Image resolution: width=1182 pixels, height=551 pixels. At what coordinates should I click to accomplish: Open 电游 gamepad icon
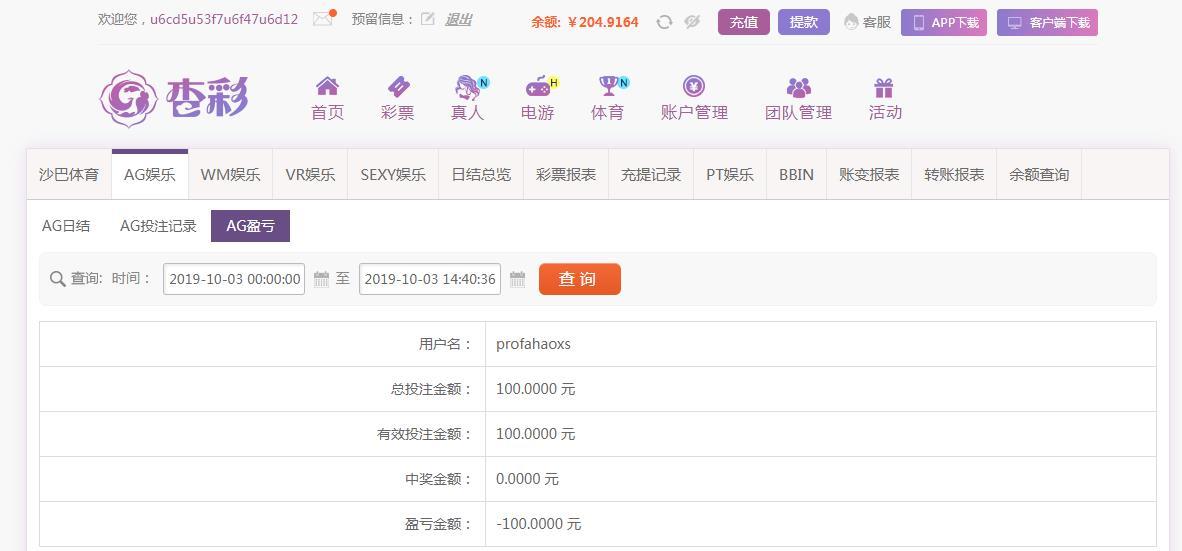click(x=538, y=87)
